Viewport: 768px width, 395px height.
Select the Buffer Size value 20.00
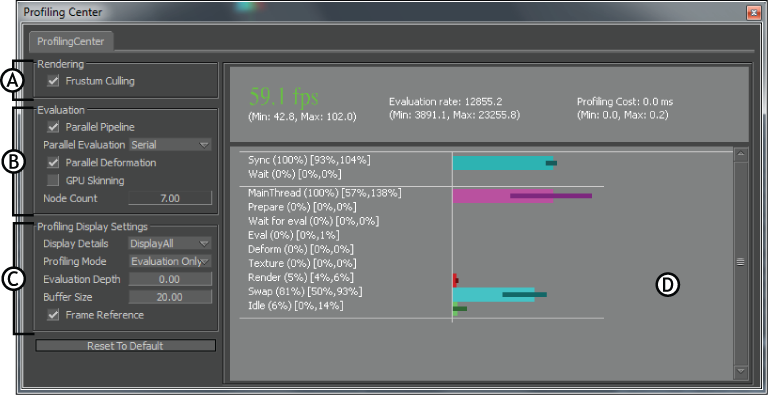point(170,297)
